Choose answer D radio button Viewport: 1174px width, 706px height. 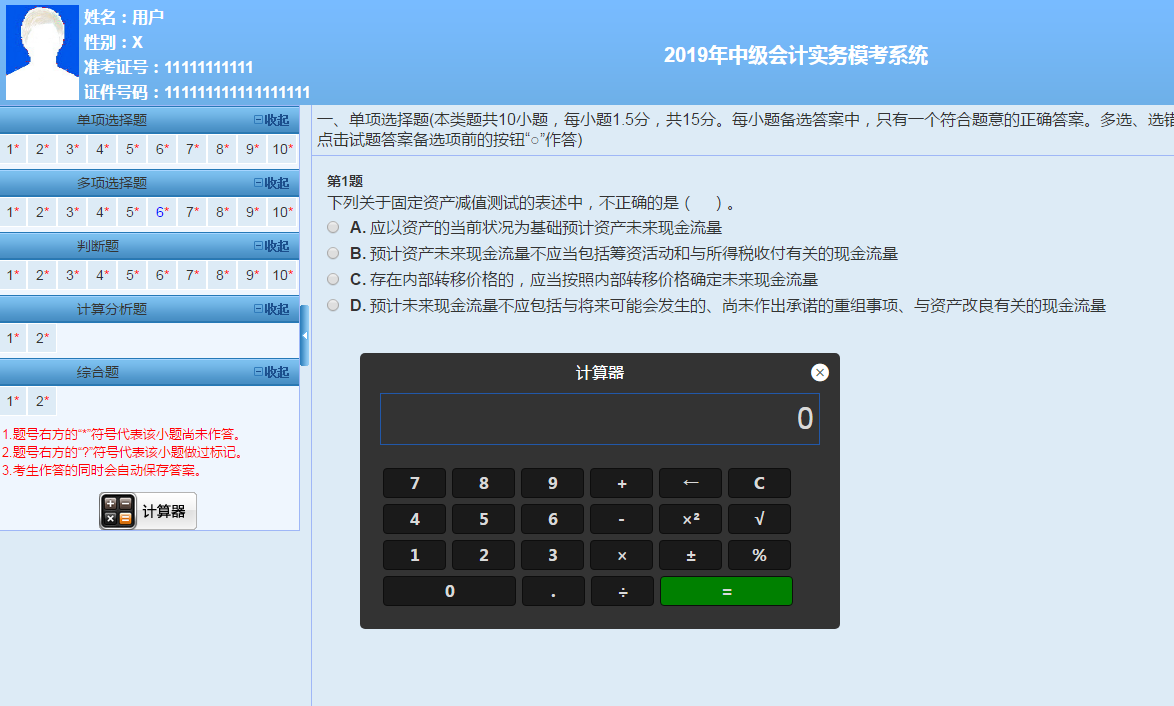click(333, 305)
